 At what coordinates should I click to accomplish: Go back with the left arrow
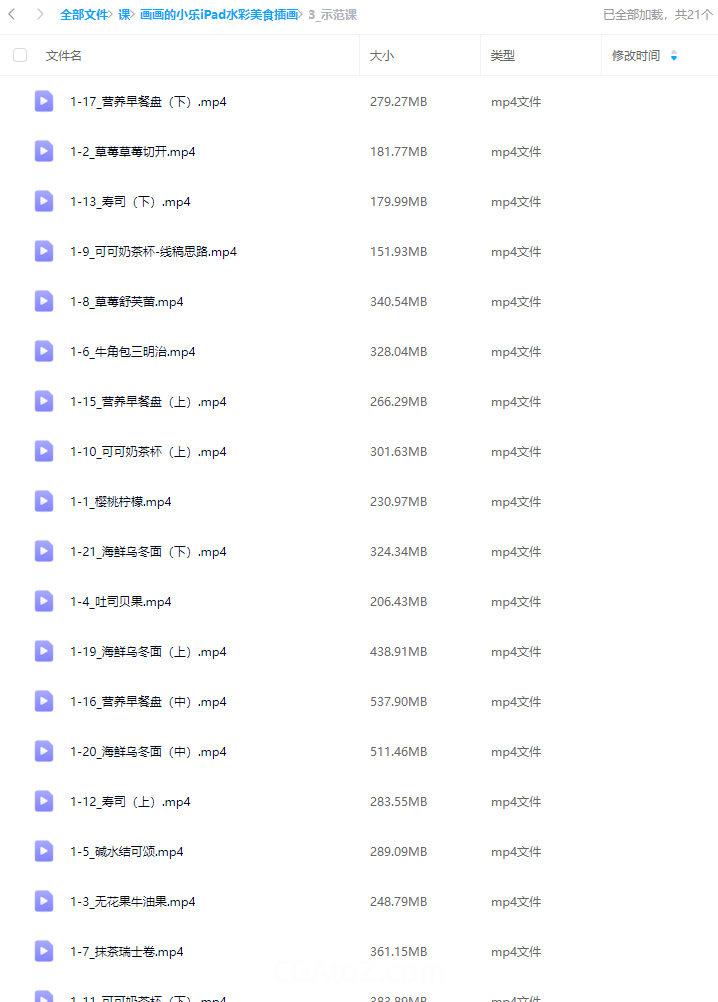11,14
